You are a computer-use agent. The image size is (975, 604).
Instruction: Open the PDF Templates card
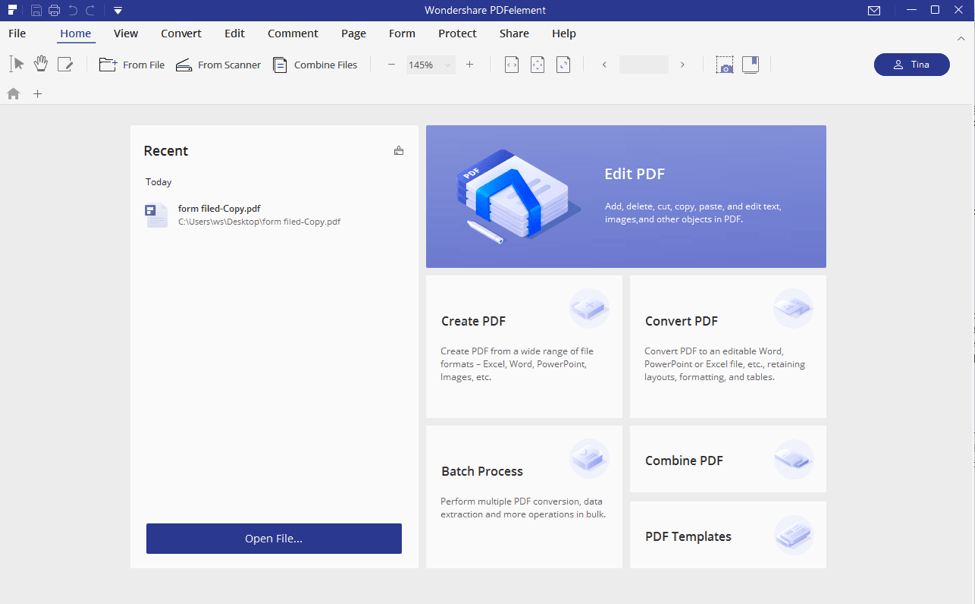click(x=728, y=535)
